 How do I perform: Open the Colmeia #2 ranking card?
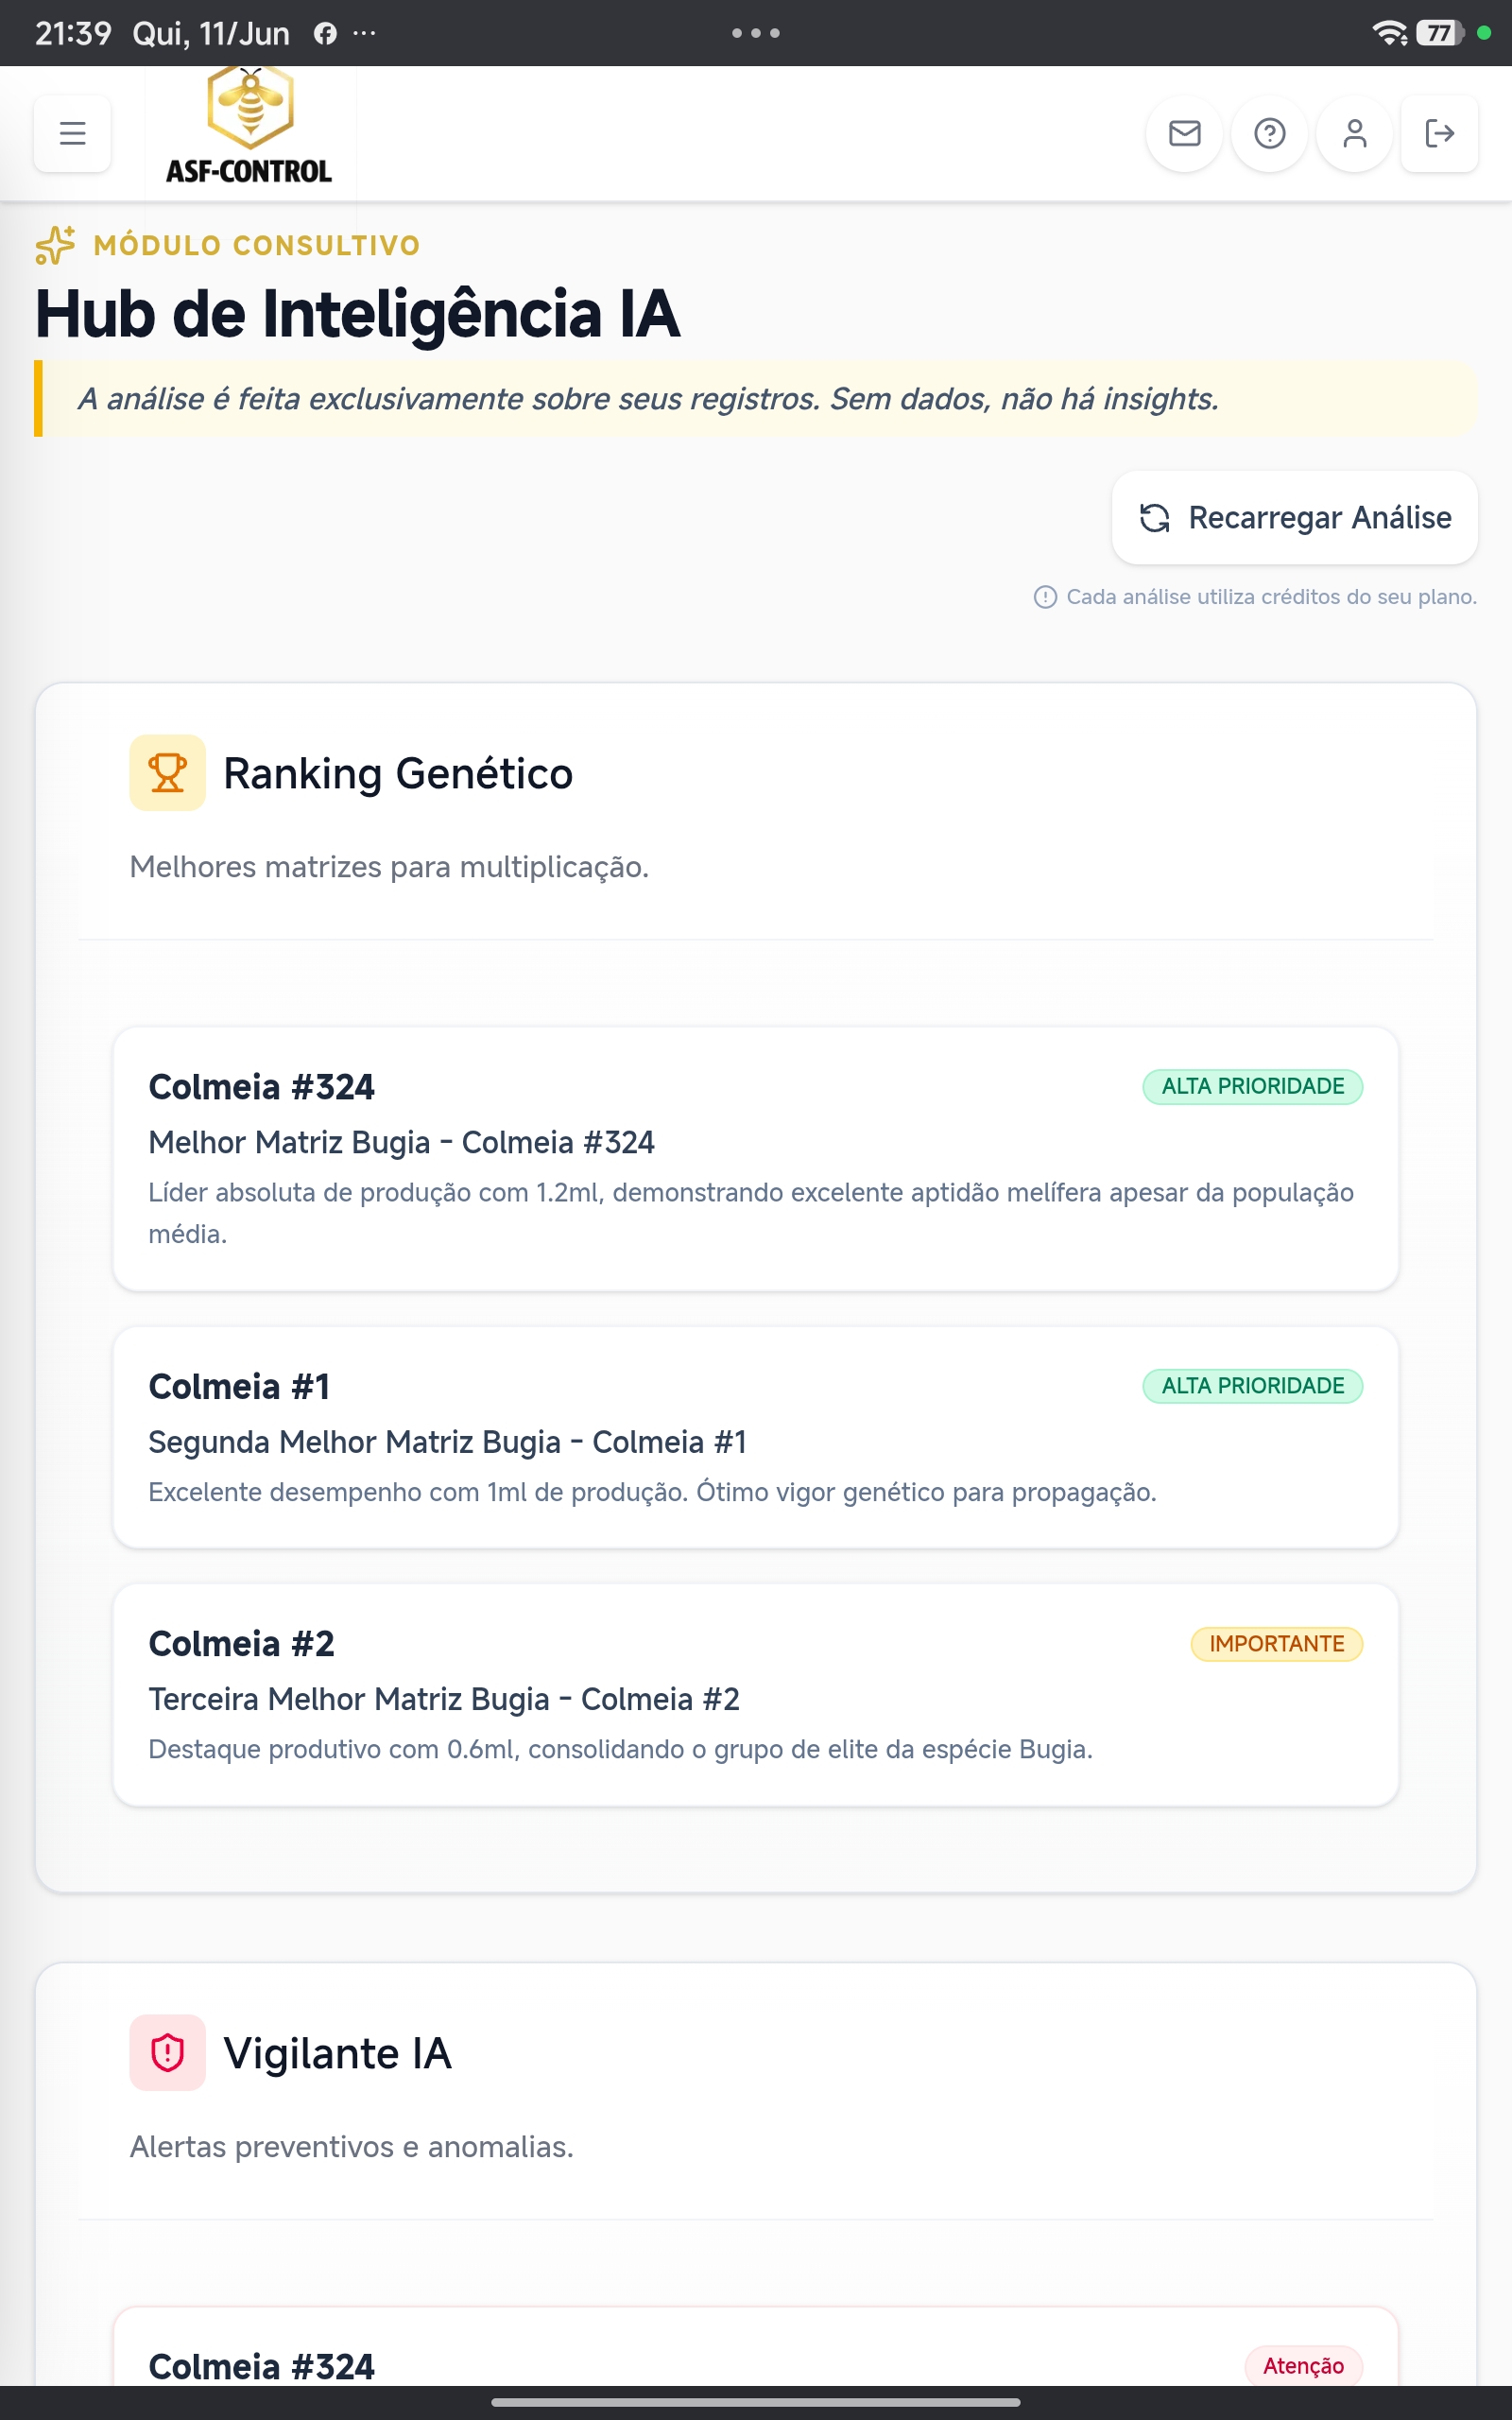756,1695
